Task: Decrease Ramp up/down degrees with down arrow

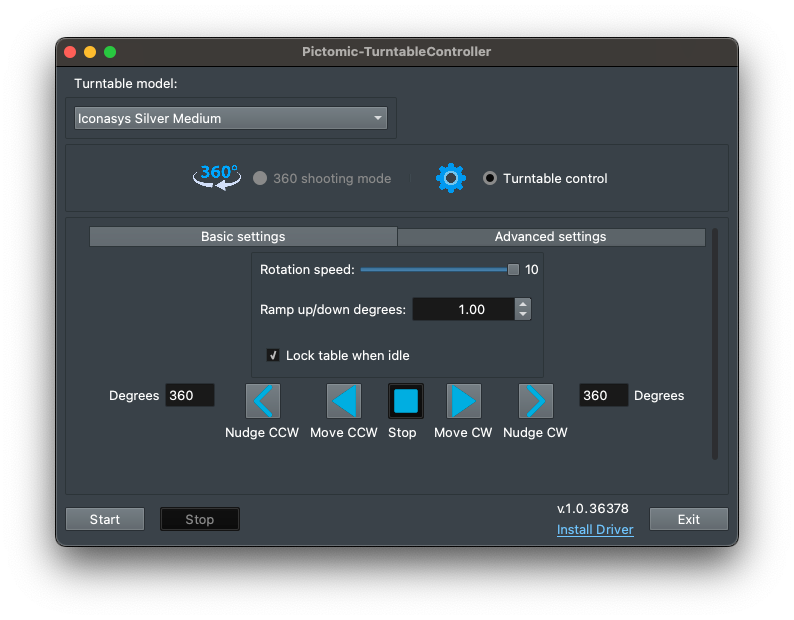Action: point(522,315)
